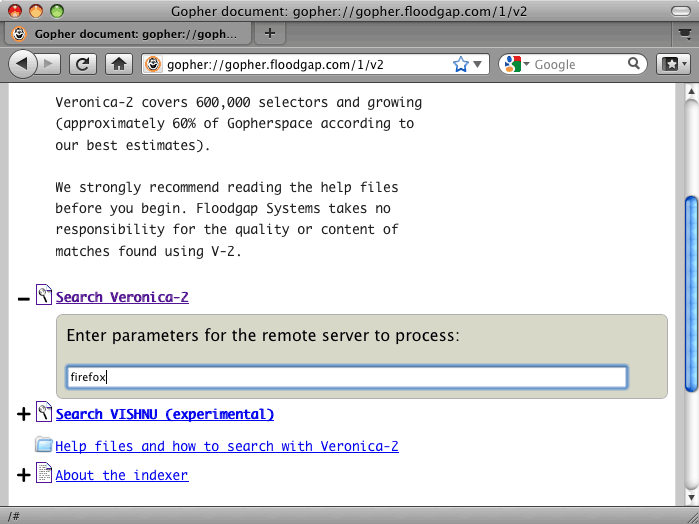The width and height of the screenshot is (699, 524).
Task: Open the URL history dropdown arrow
Action: pos(479,64)
